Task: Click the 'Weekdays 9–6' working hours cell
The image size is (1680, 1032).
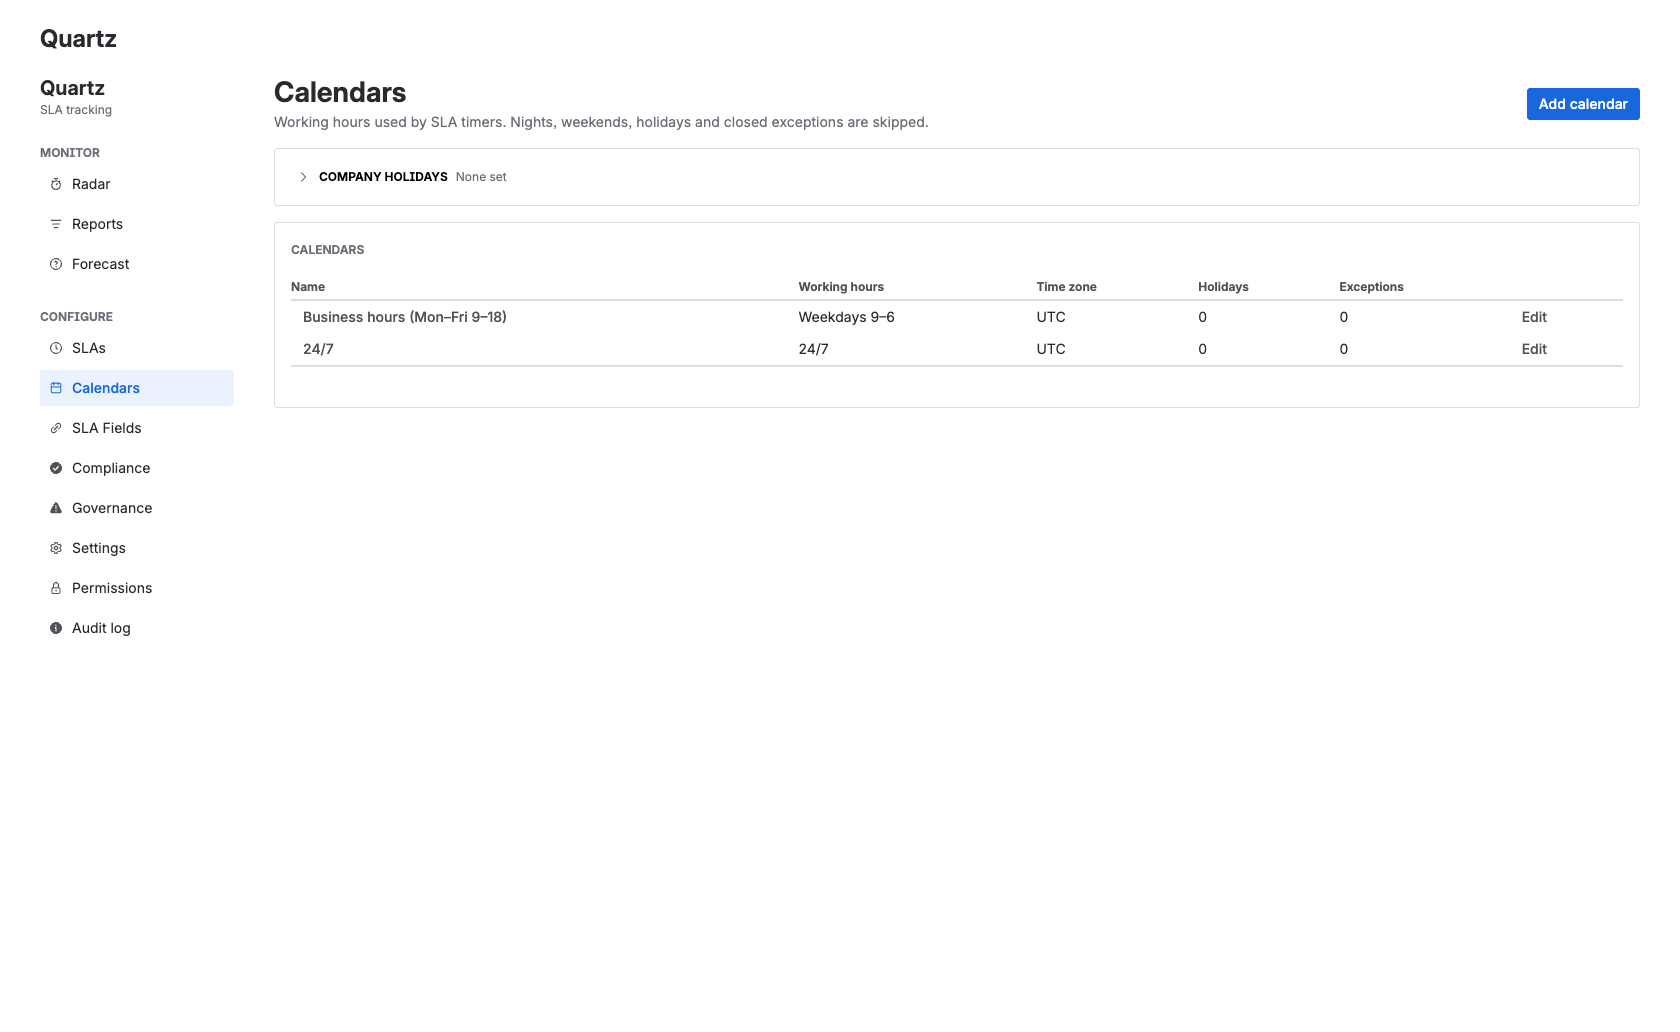Action: point(846,317)
